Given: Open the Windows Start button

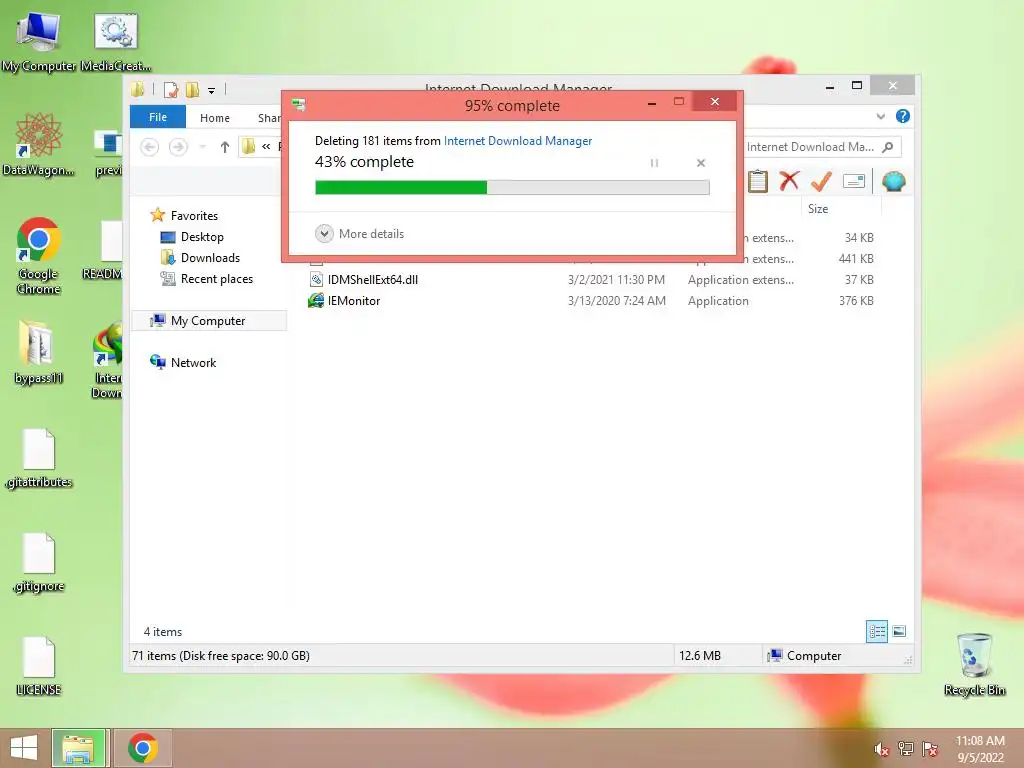Looking at the screenshot, I should click(x=24, y=748).
